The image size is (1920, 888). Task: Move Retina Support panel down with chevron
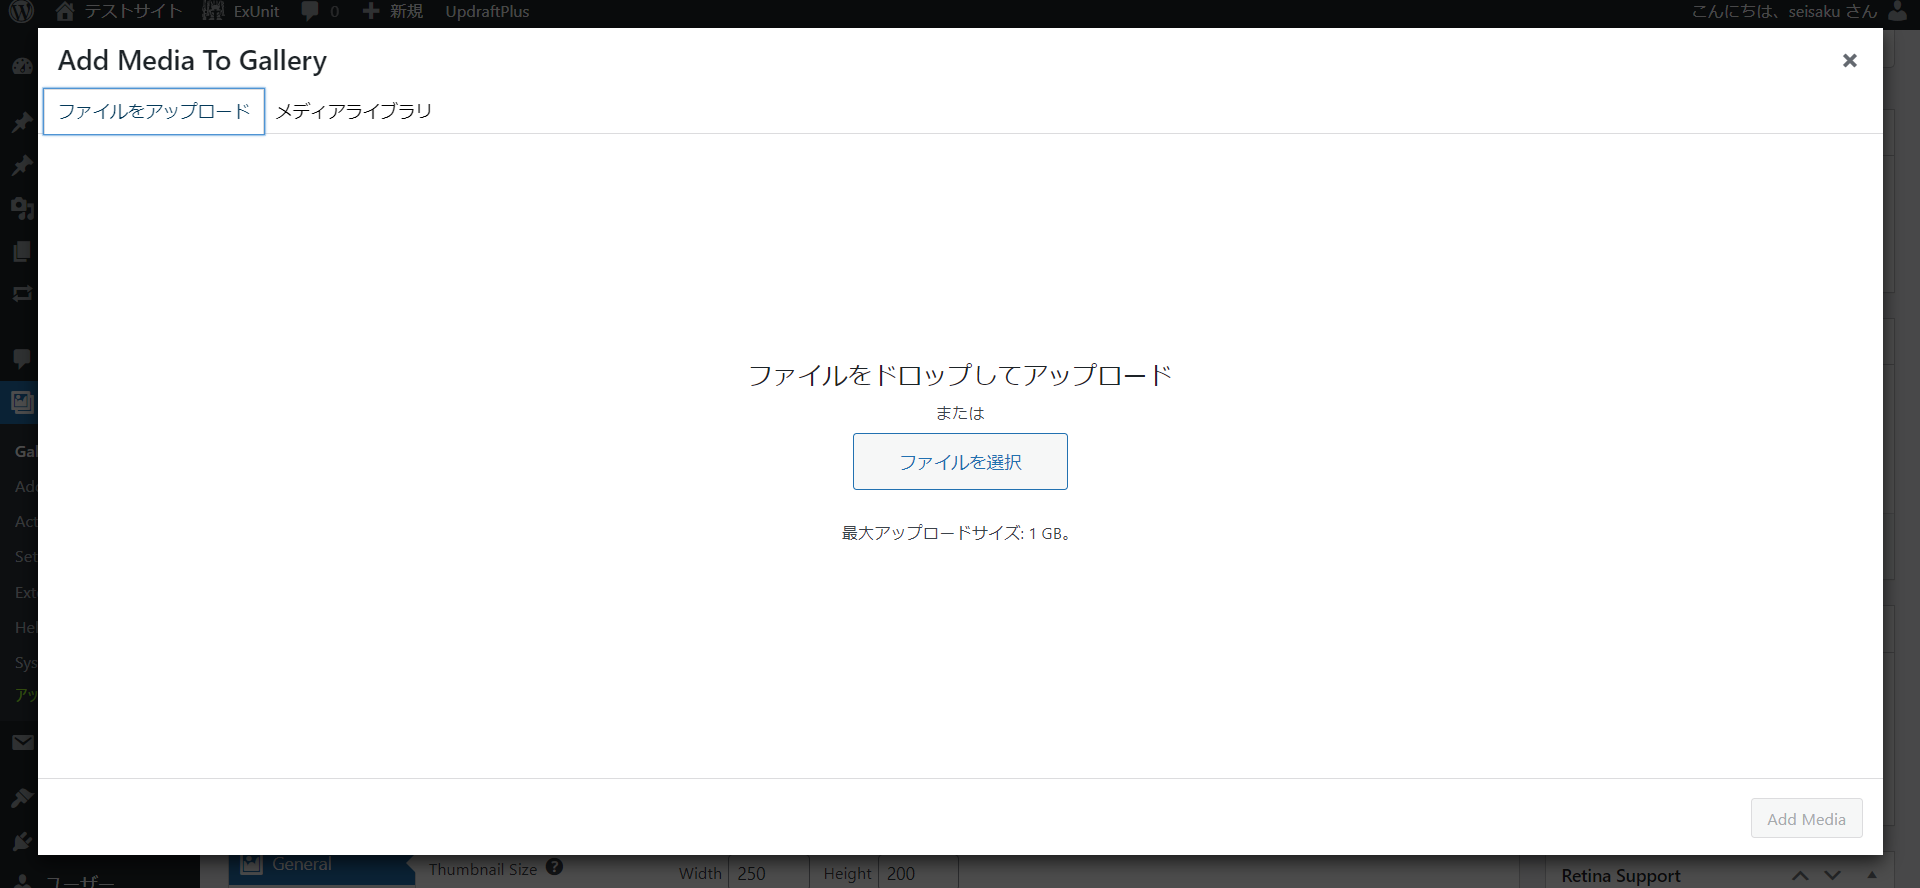(x=1832, y=875)
